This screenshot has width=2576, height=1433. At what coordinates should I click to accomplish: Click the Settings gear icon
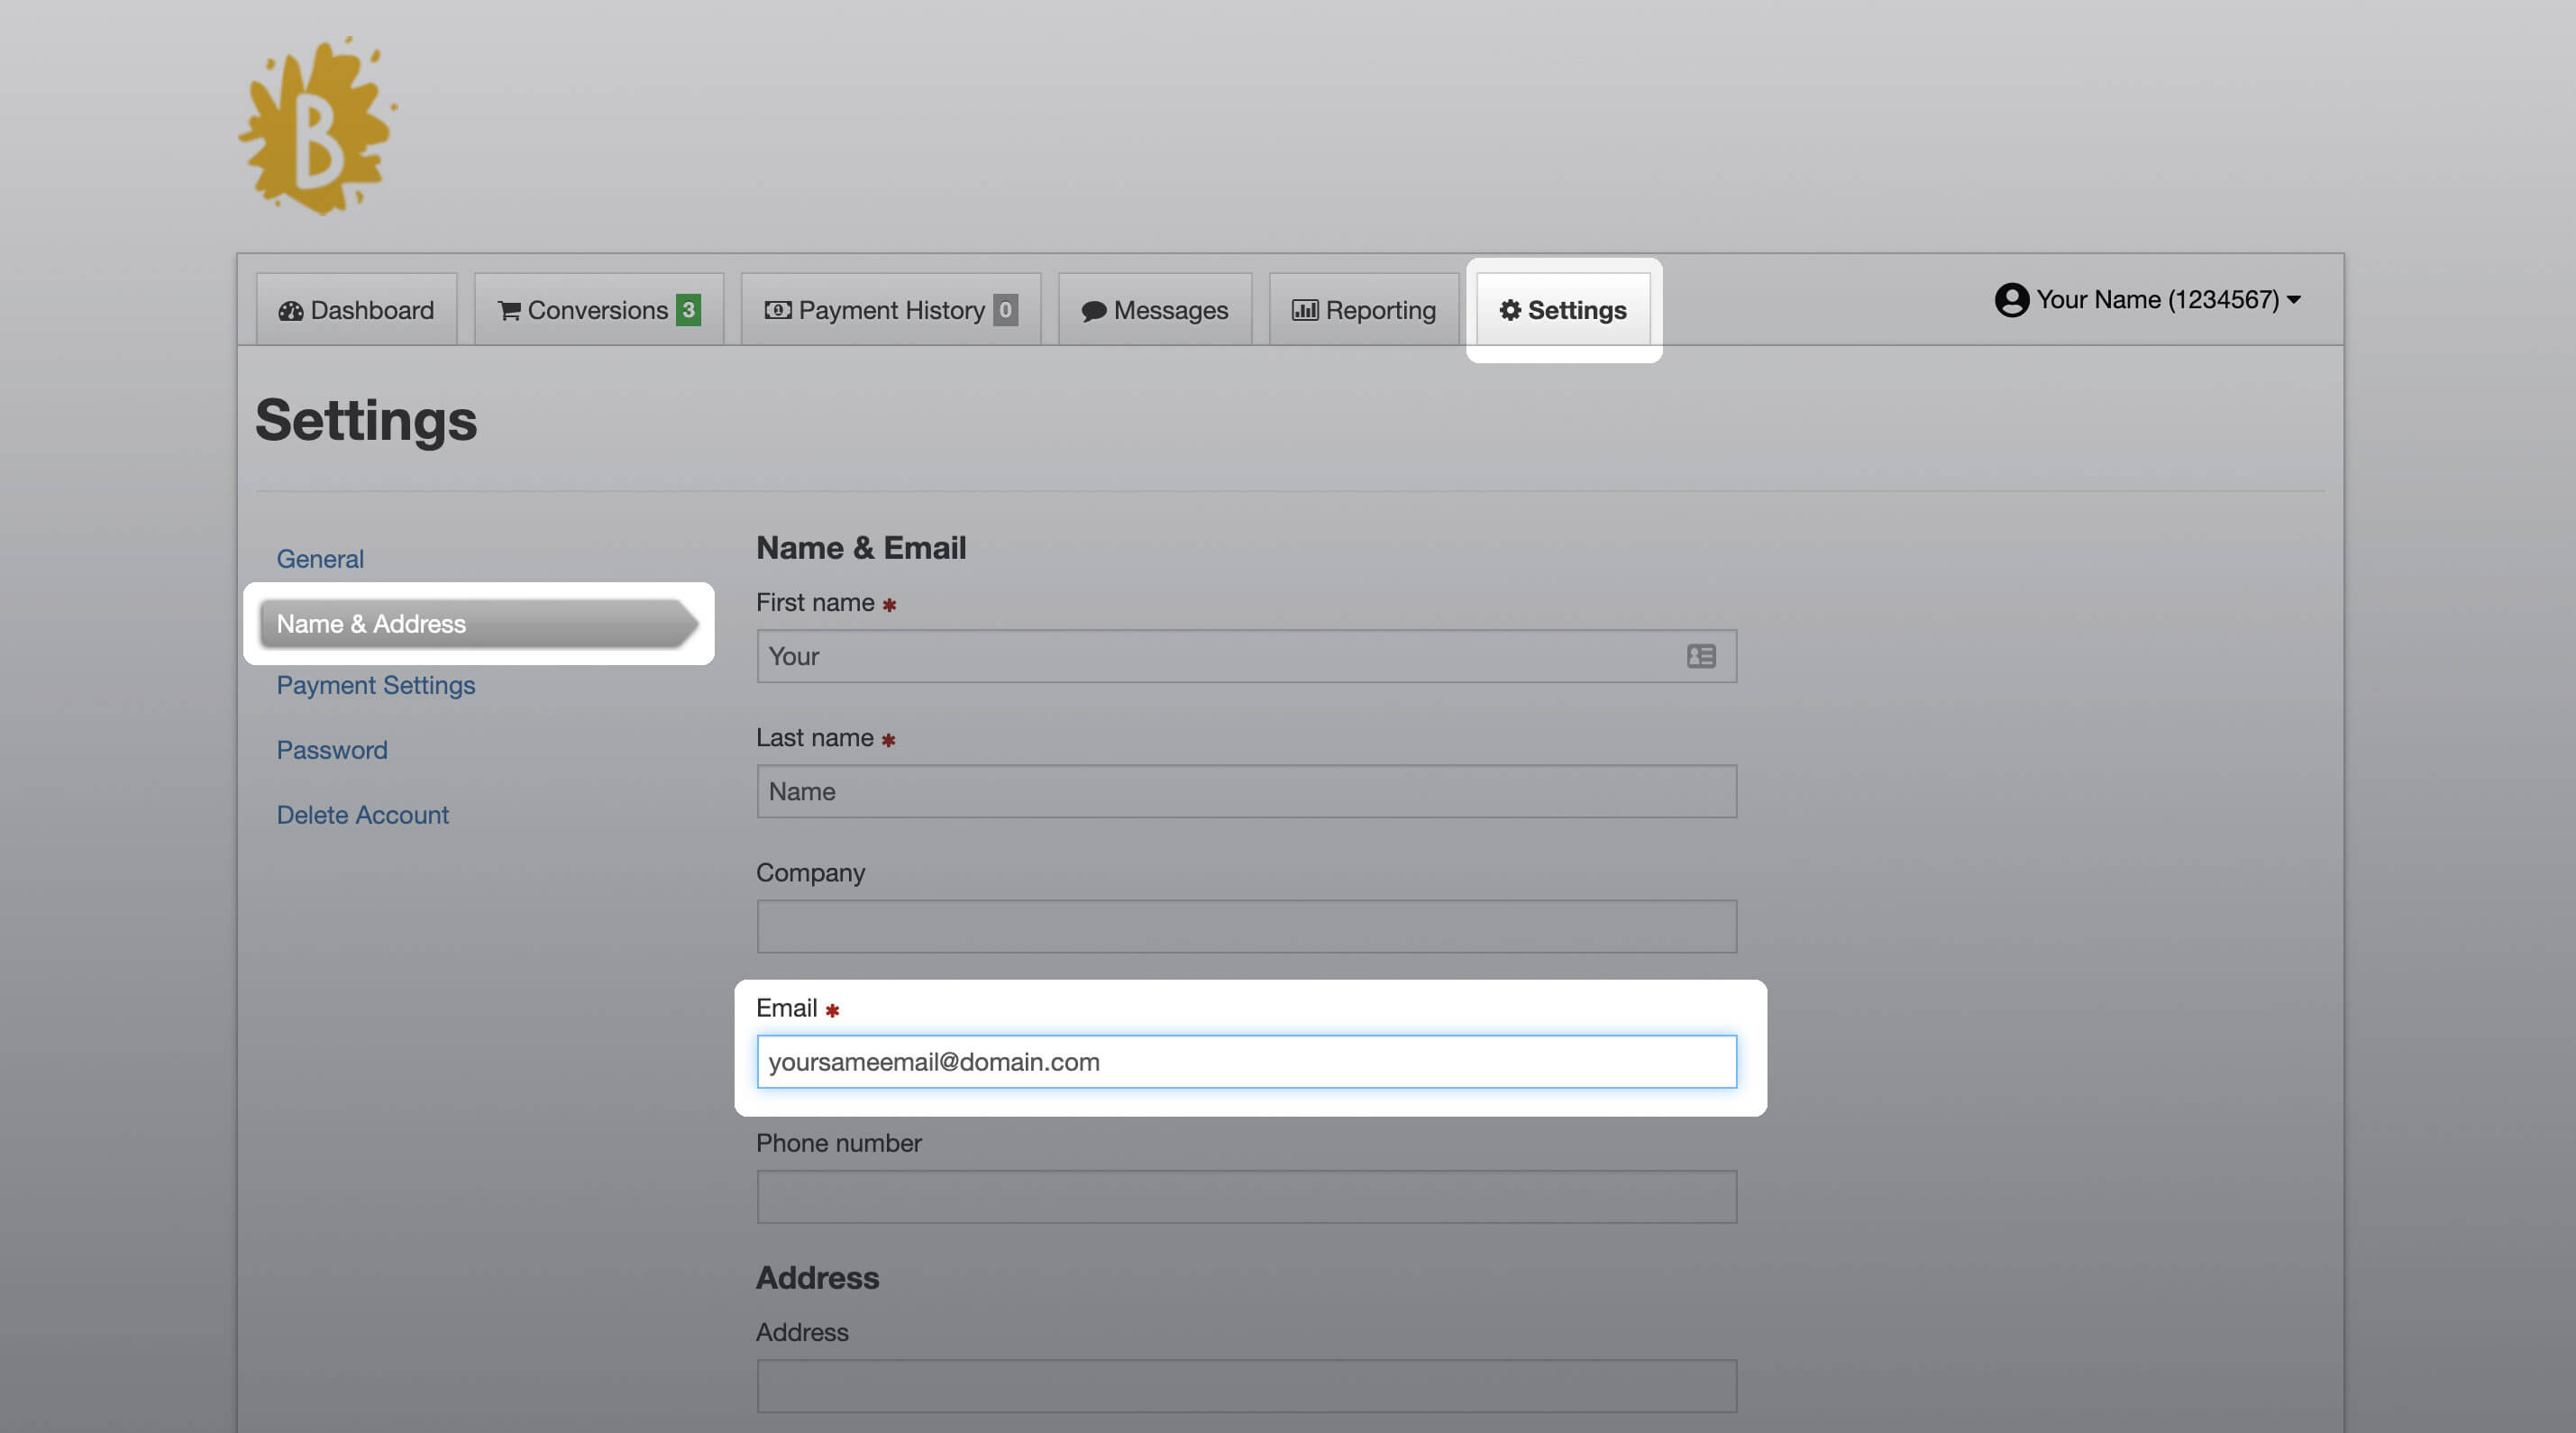click(1510, 310)
